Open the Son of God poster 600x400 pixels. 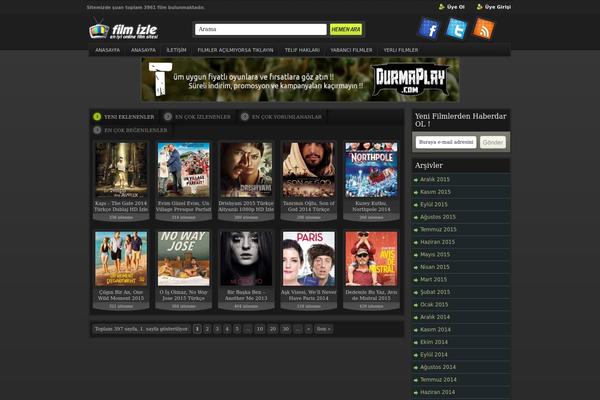308,170
